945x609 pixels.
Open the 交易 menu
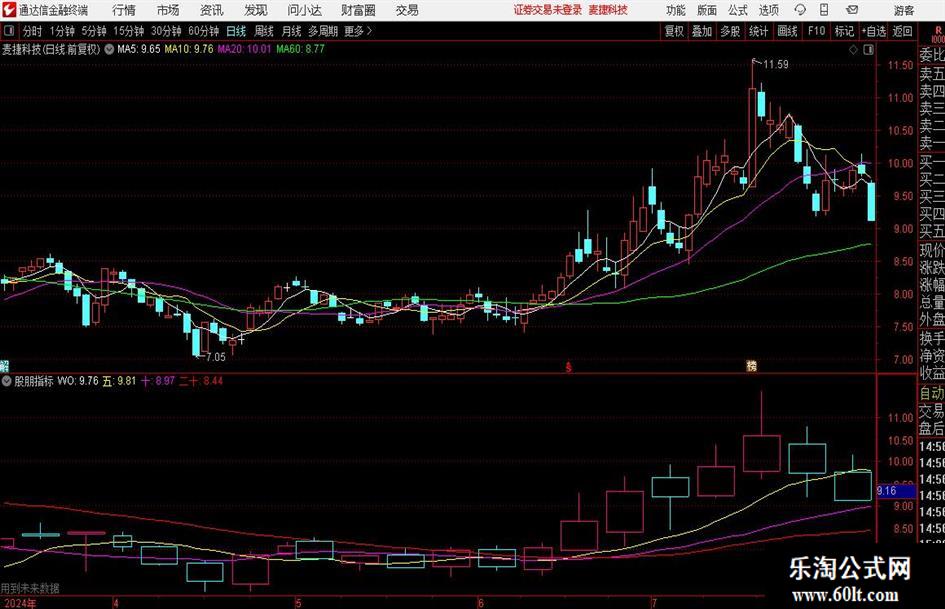(x=407, y=10)
